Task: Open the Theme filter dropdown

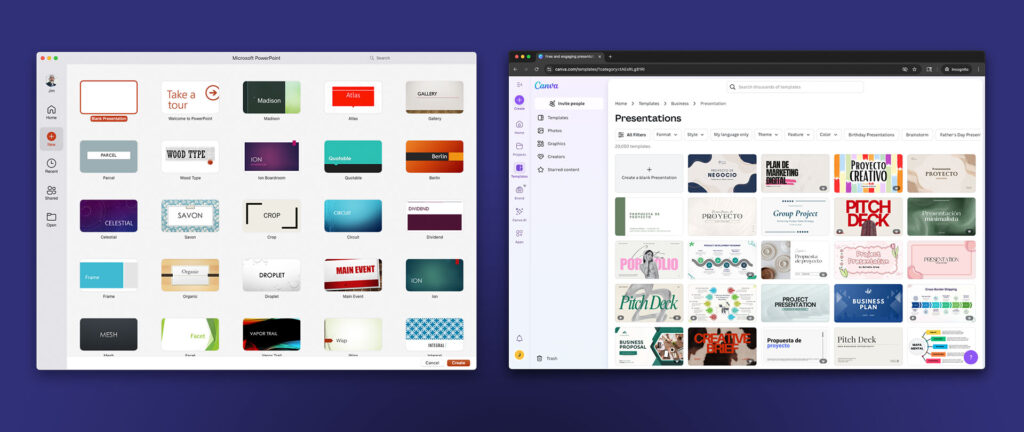Action: (x=767, y=134)
